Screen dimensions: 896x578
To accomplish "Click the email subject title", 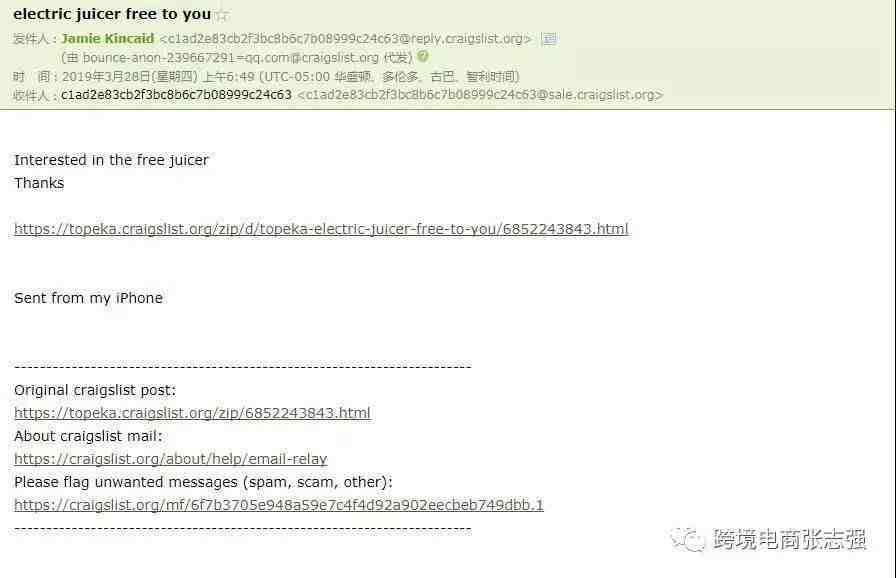I will (112, 14).
